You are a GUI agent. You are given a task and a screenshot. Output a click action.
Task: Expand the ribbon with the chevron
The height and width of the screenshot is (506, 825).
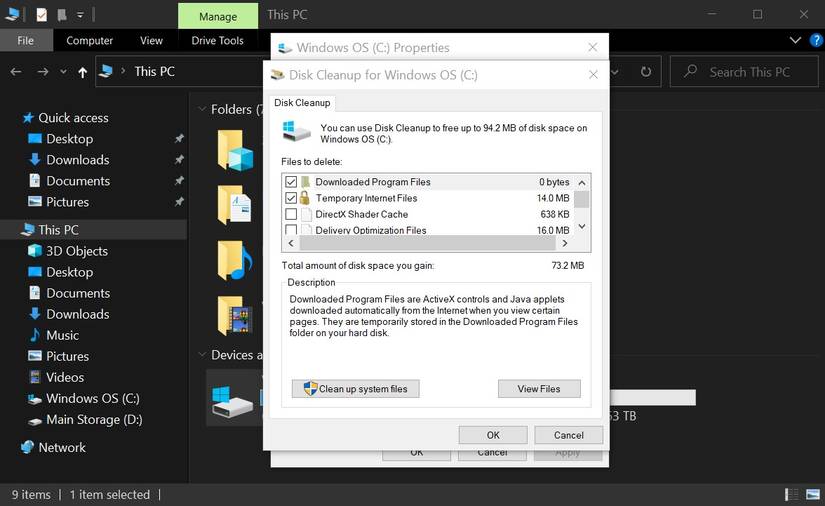pos(795,40)
